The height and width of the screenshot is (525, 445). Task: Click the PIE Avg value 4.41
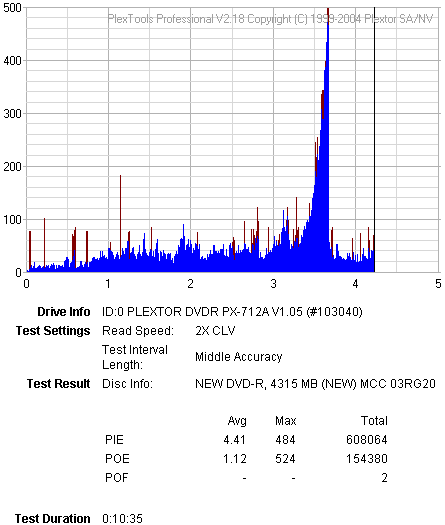pyautogui.click(x=234, y=440)
